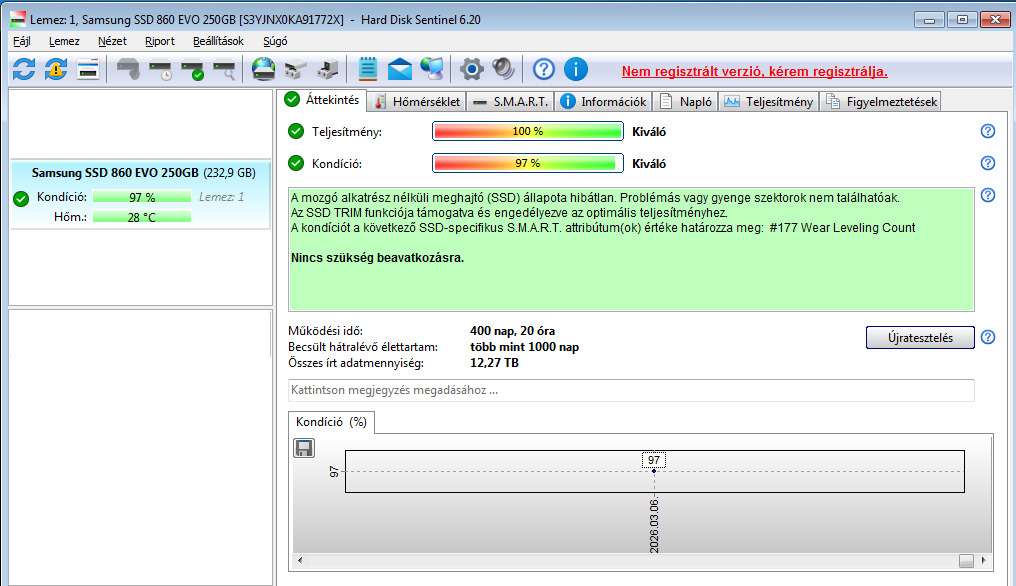1016x586 pixels.
Task: Click the two gray drives icon
Action: point(295,69)
